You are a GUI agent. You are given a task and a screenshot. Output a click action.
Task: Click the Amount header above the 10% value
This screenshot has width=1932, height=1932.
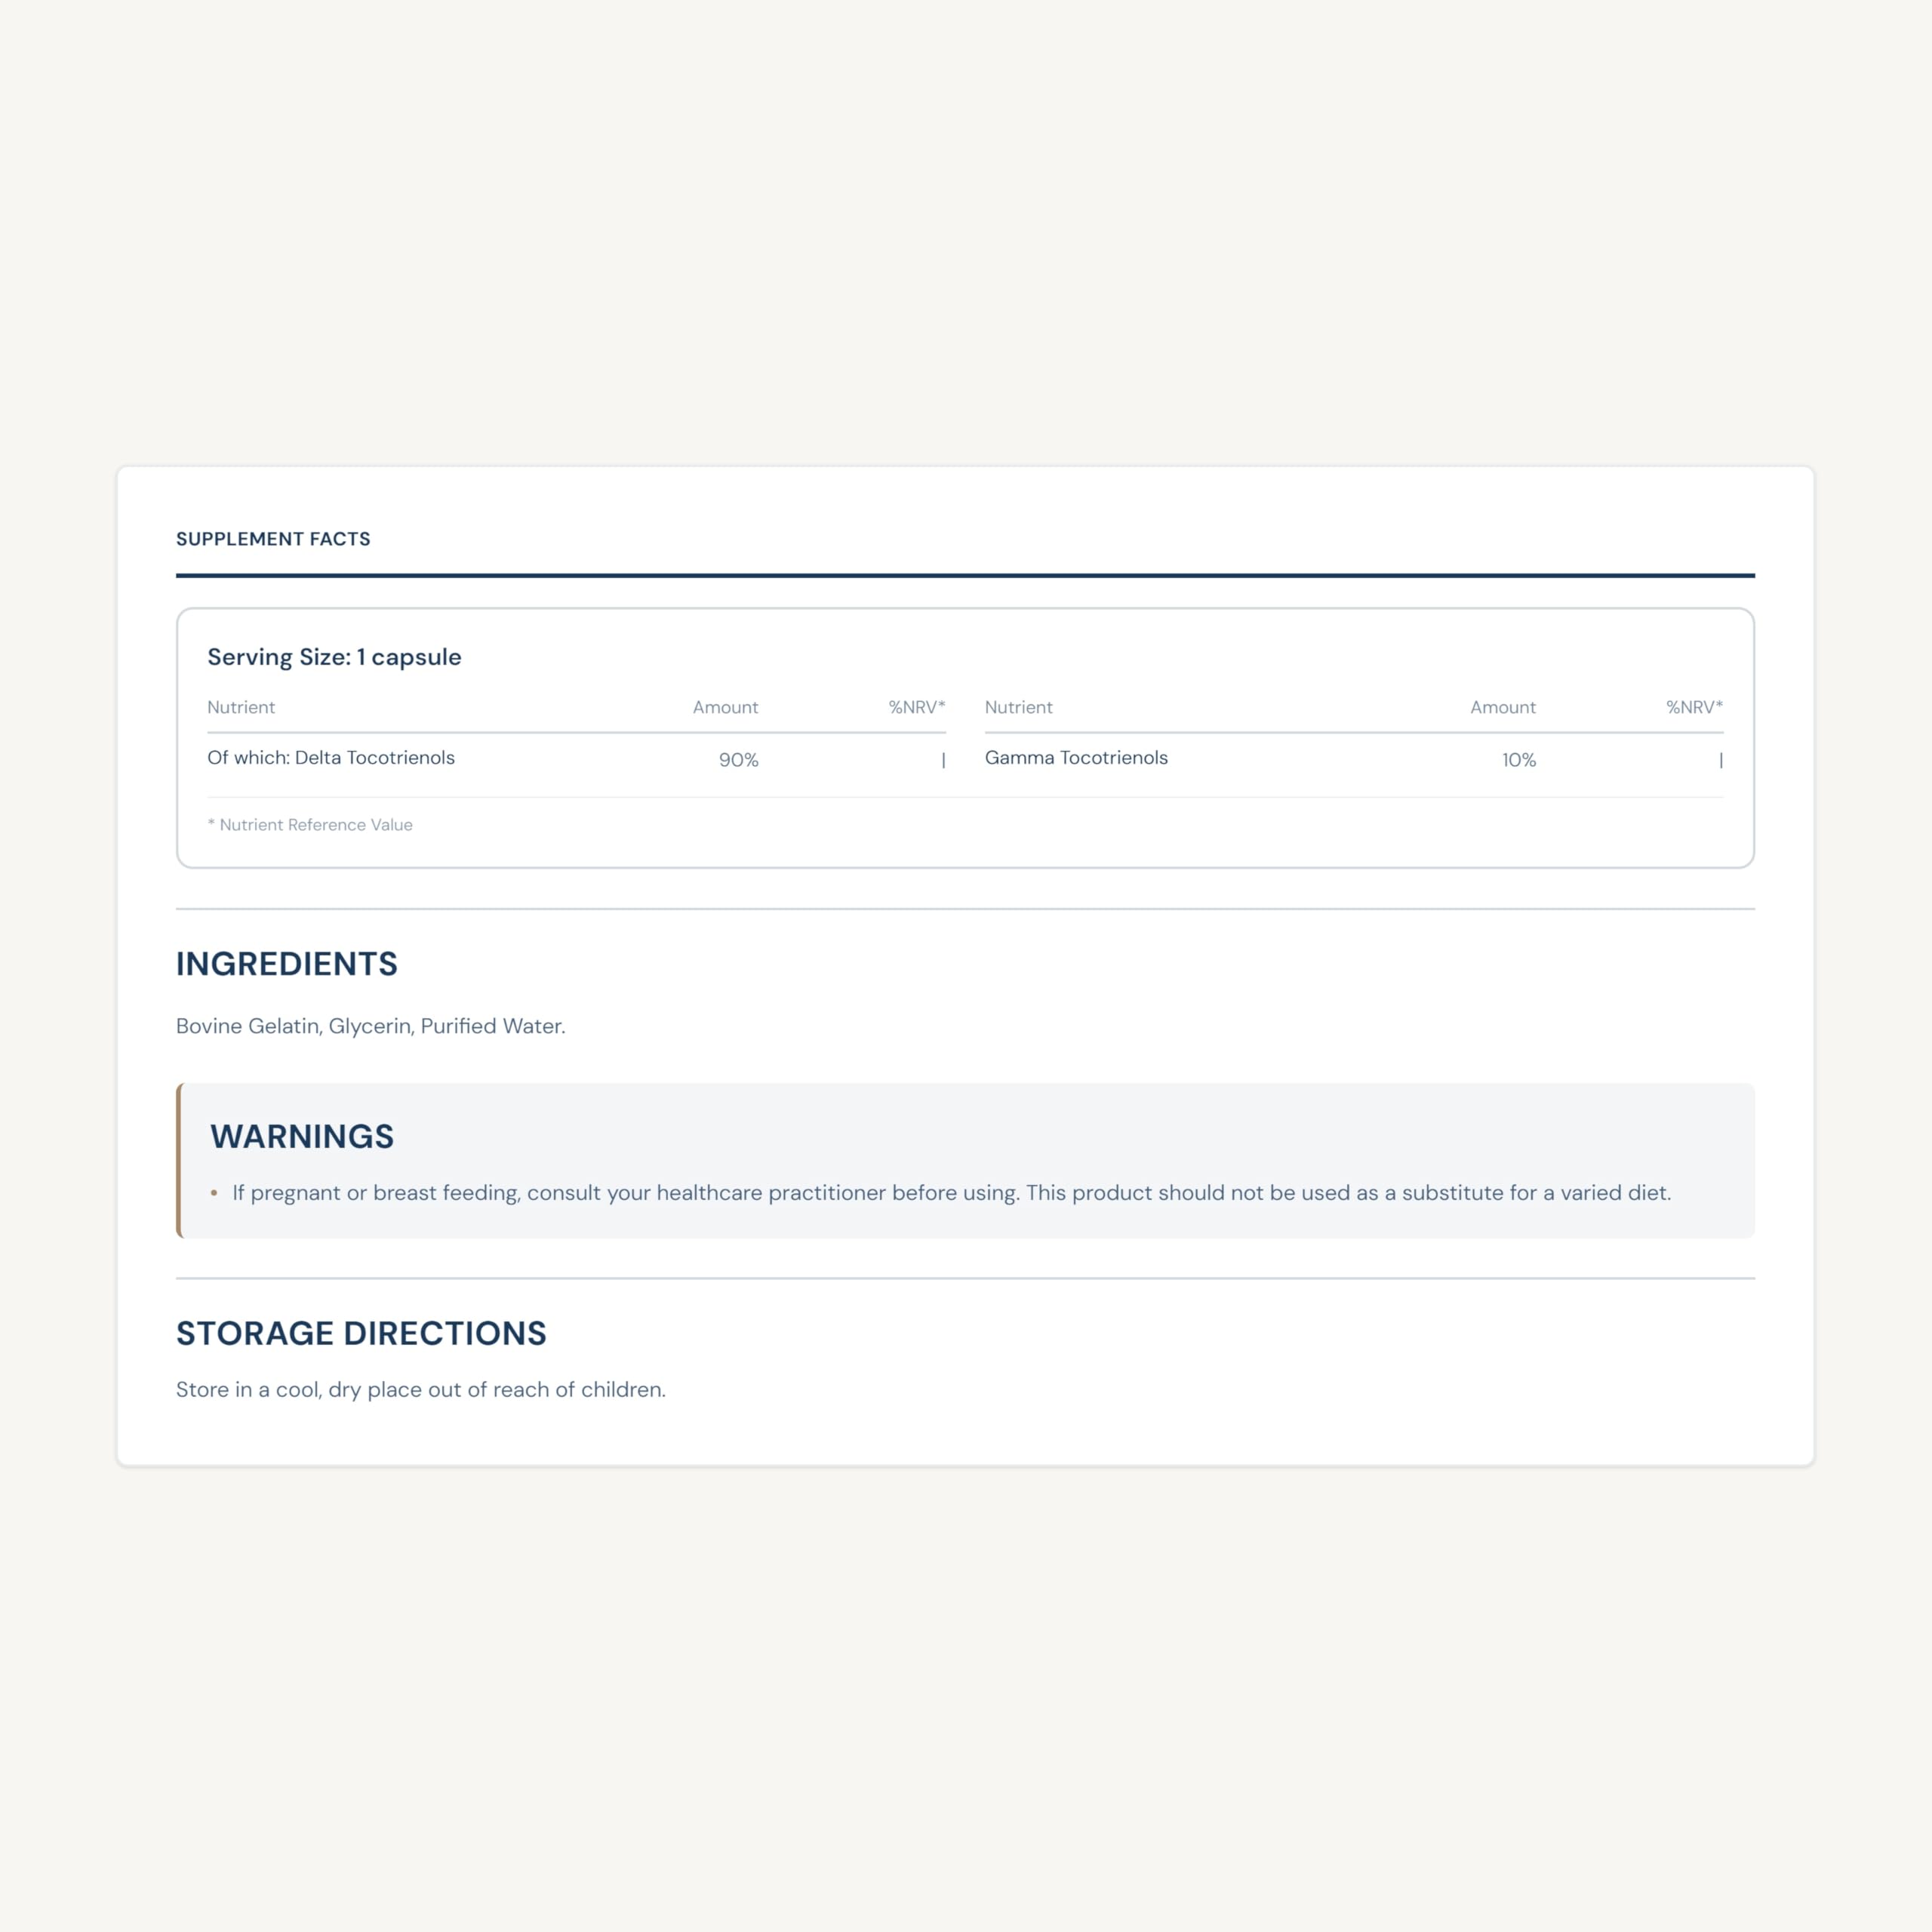pyautogui.click(x=1502, y=707)
